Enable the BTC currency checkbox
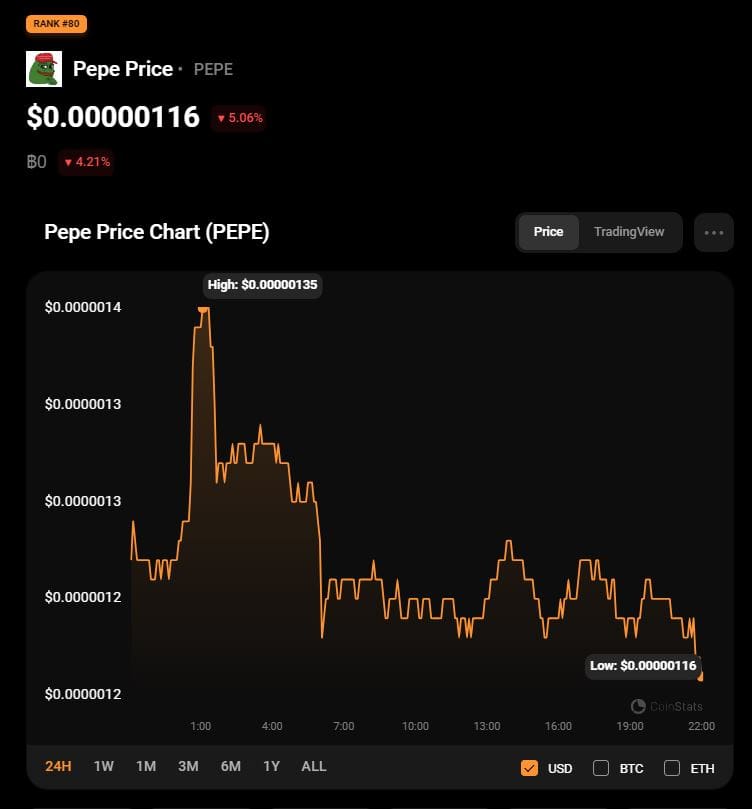This screenshot has height=809, width=752. (x=601, y=768)
